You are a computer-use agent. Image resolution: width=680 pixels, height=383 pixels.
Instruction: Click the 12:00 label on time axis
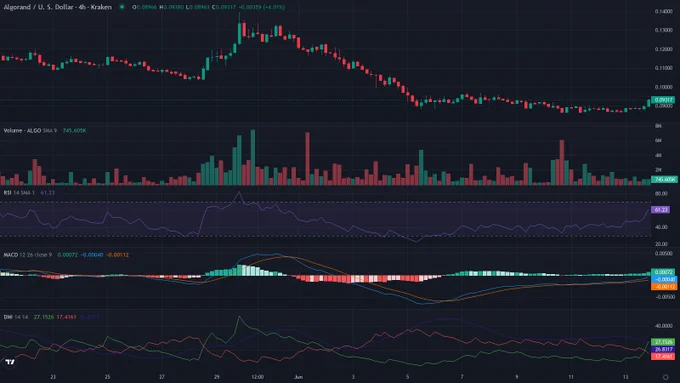[x=257, y=377]
